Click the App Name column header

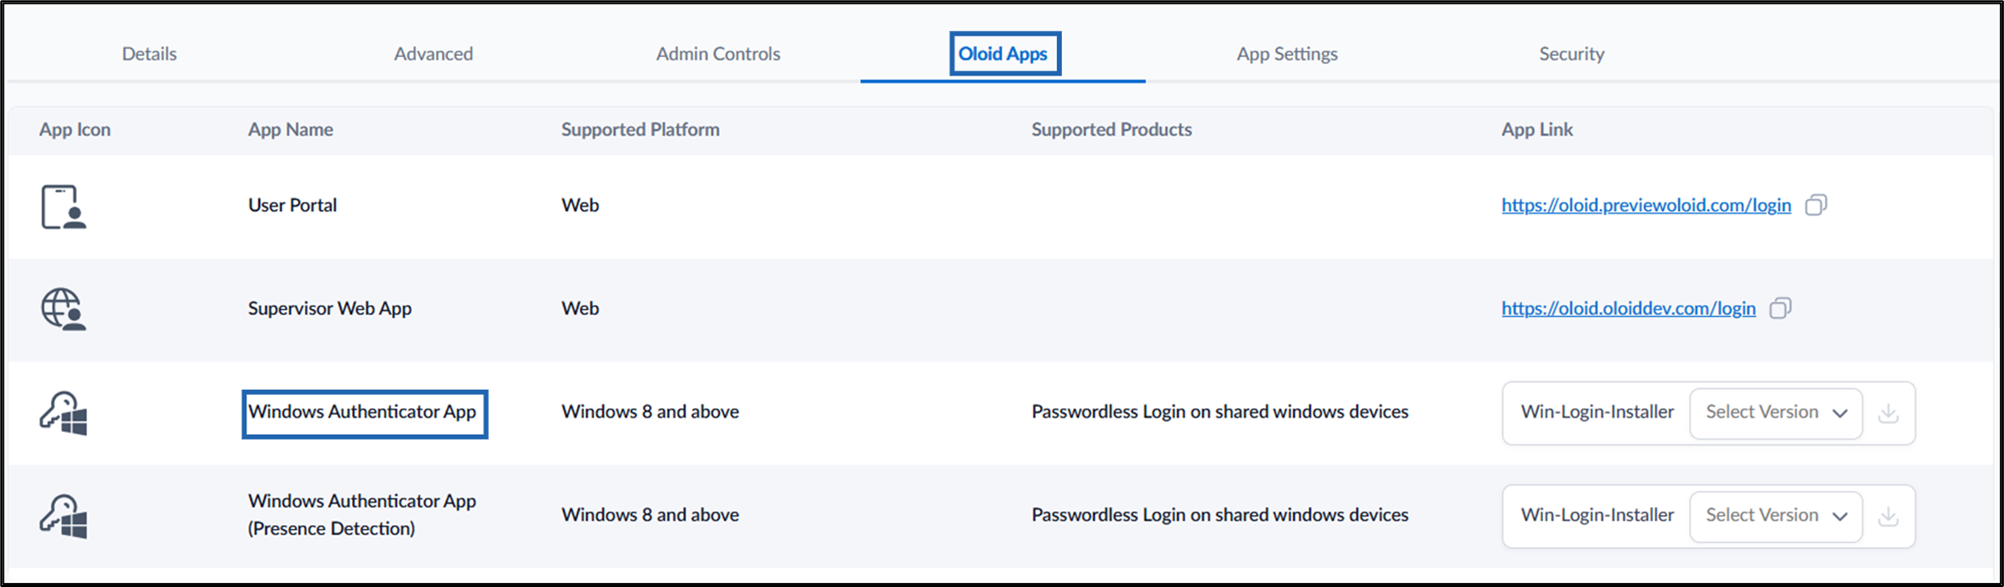(290, 129)
